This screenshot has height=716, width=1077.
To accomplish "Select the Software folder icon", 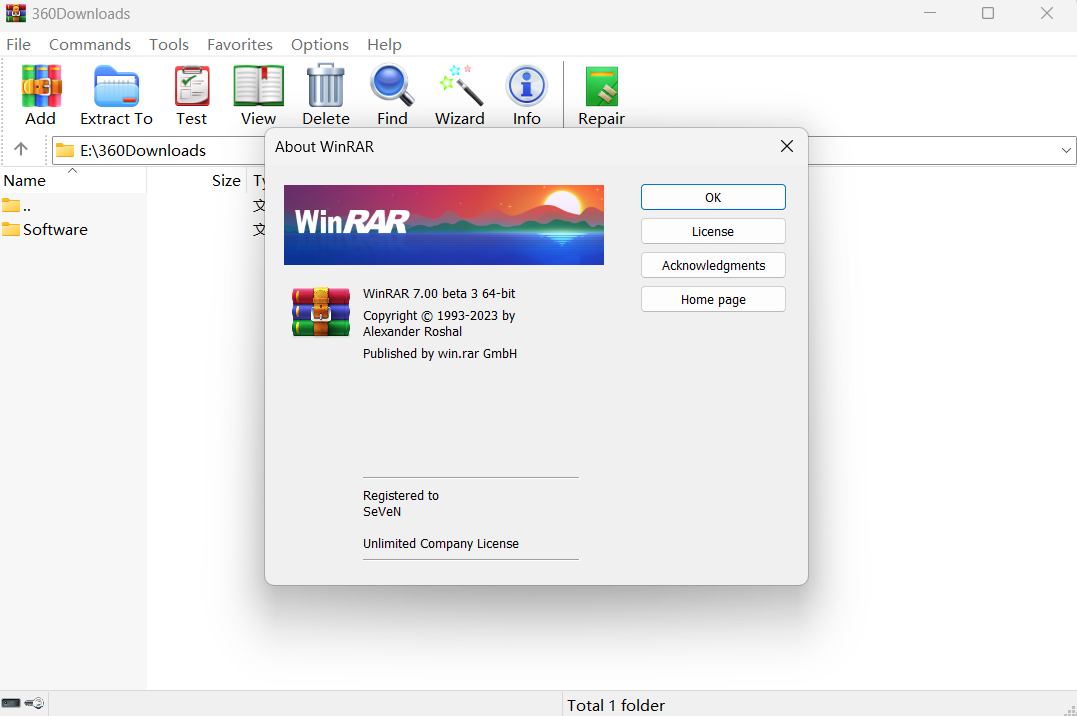I will tap(11, 229).
